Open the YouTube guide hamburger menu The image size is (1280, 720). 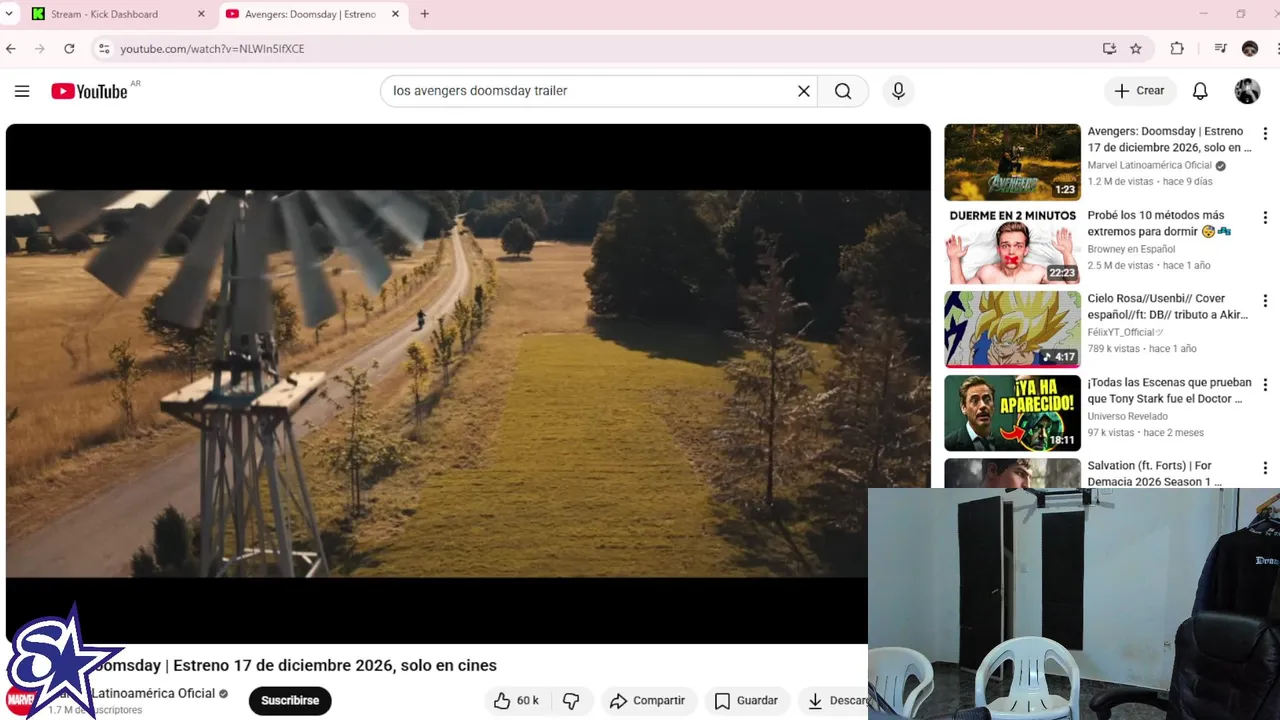22,91
